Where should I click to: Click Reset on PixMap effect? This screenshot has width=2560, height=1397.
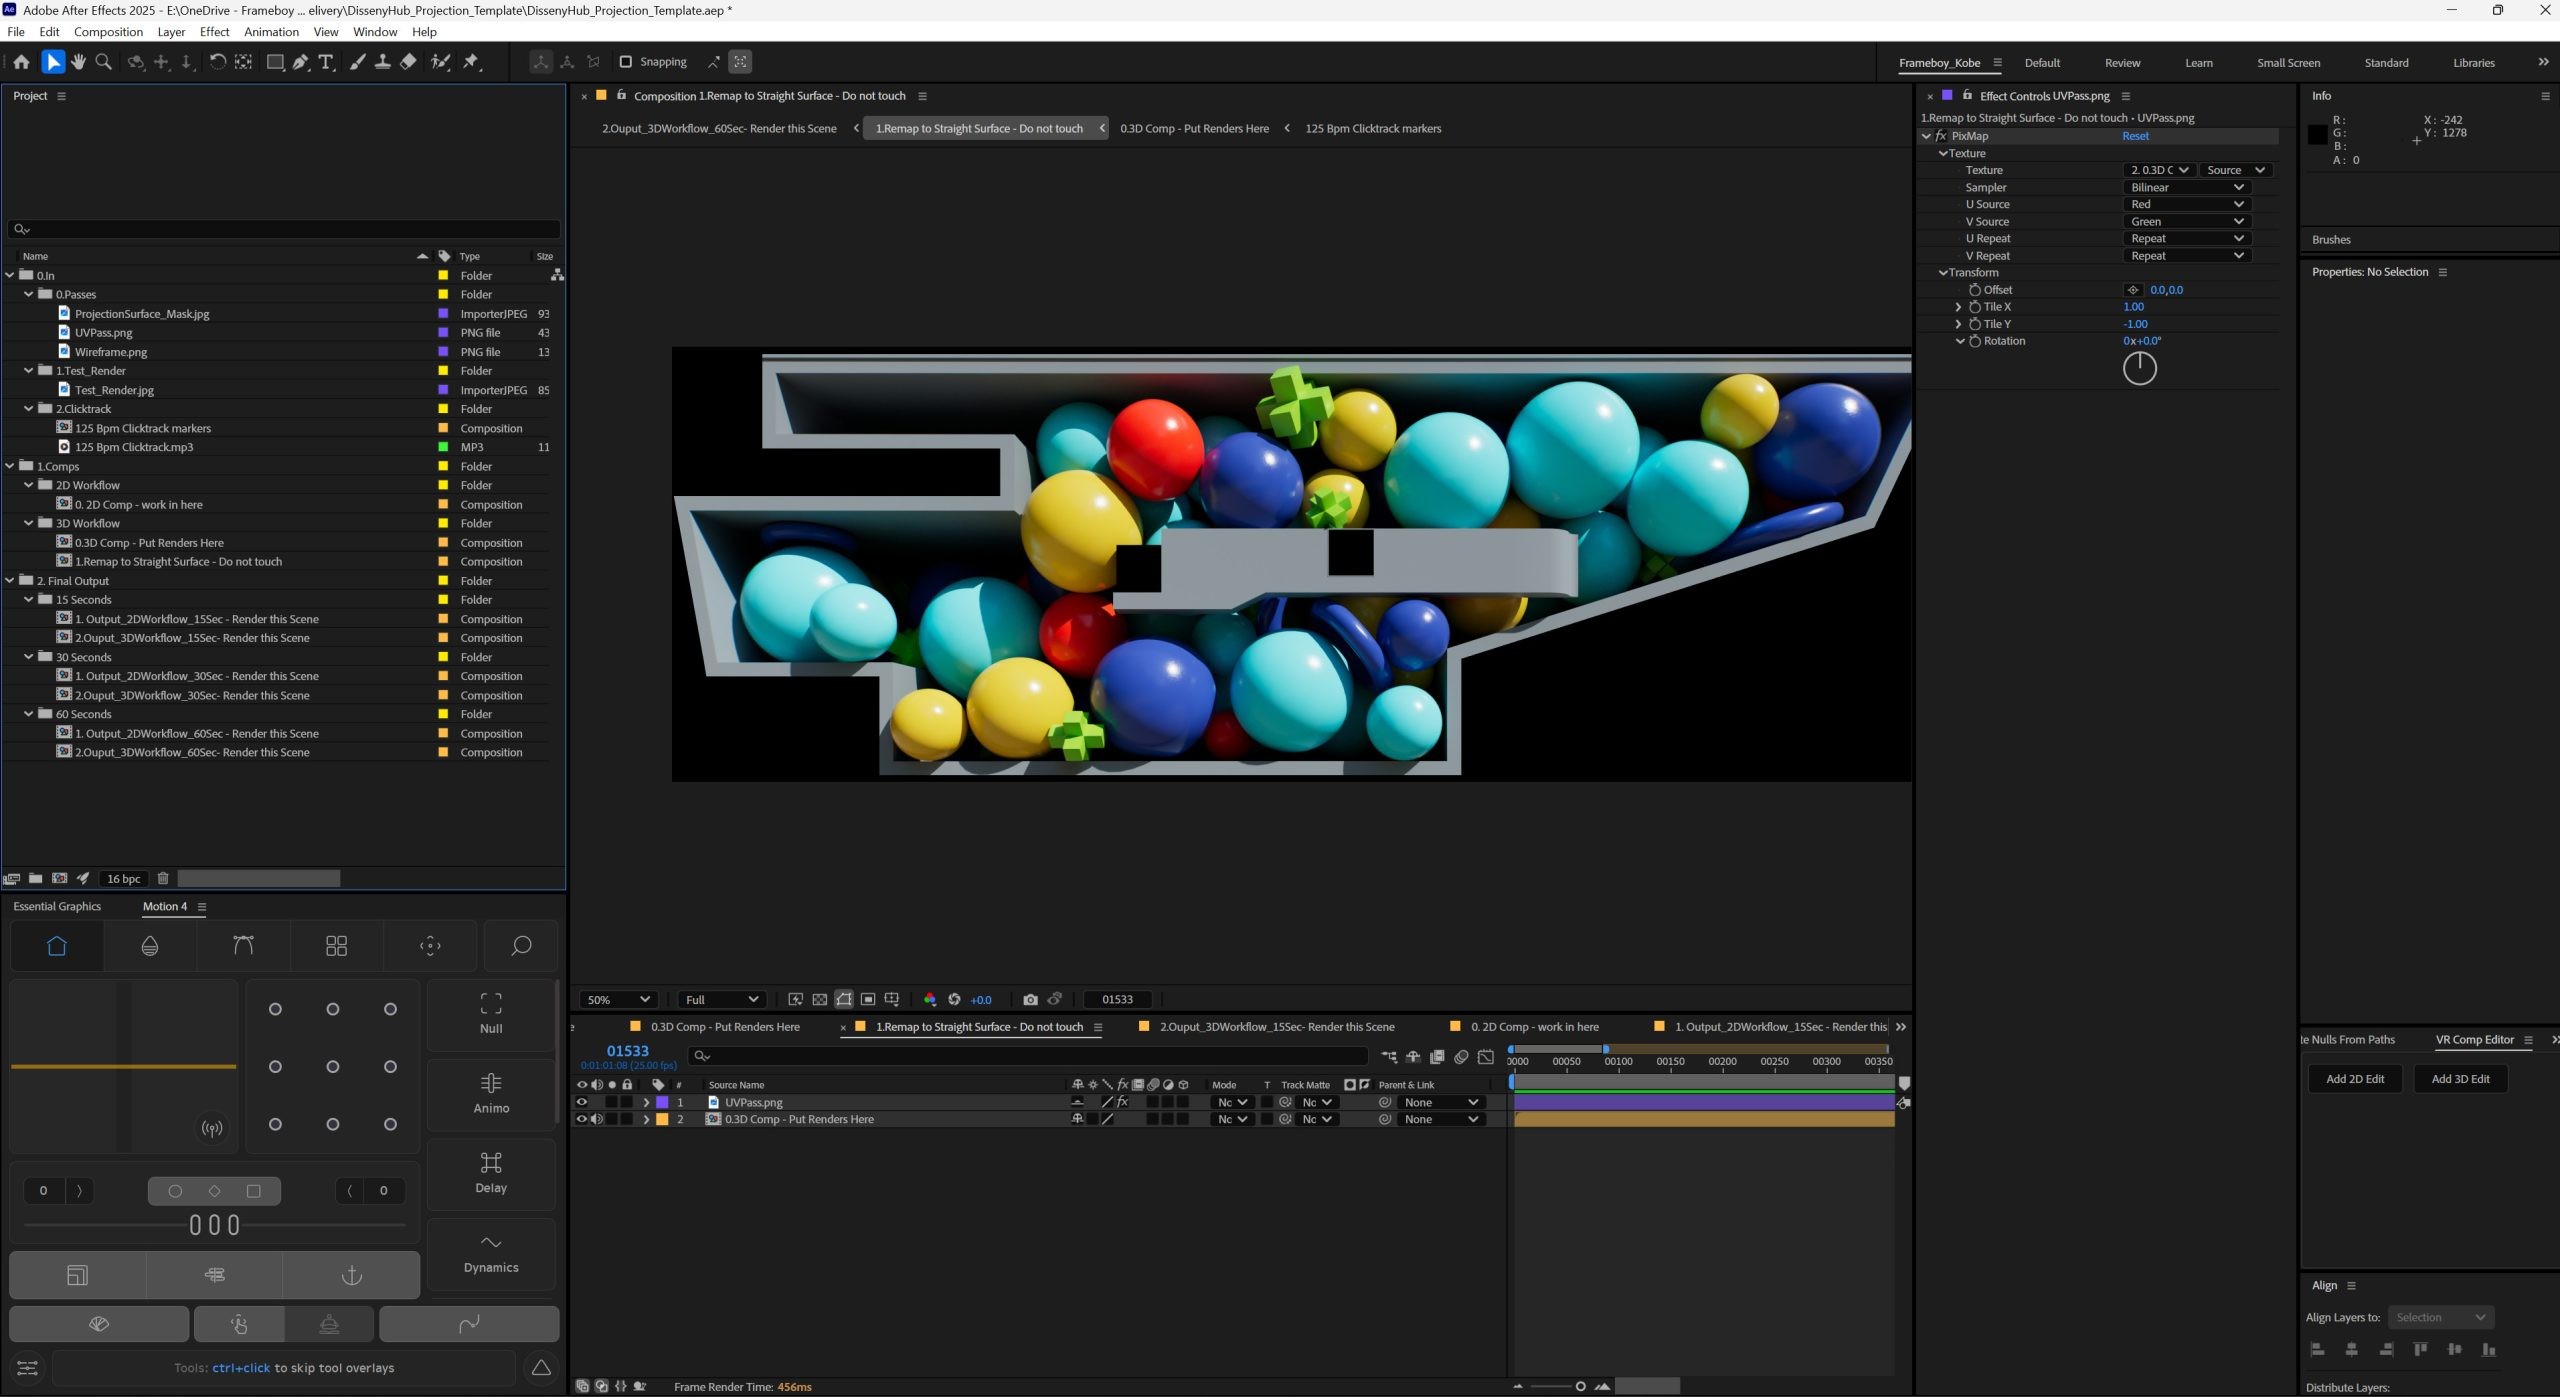click(x=2135, y=136)
